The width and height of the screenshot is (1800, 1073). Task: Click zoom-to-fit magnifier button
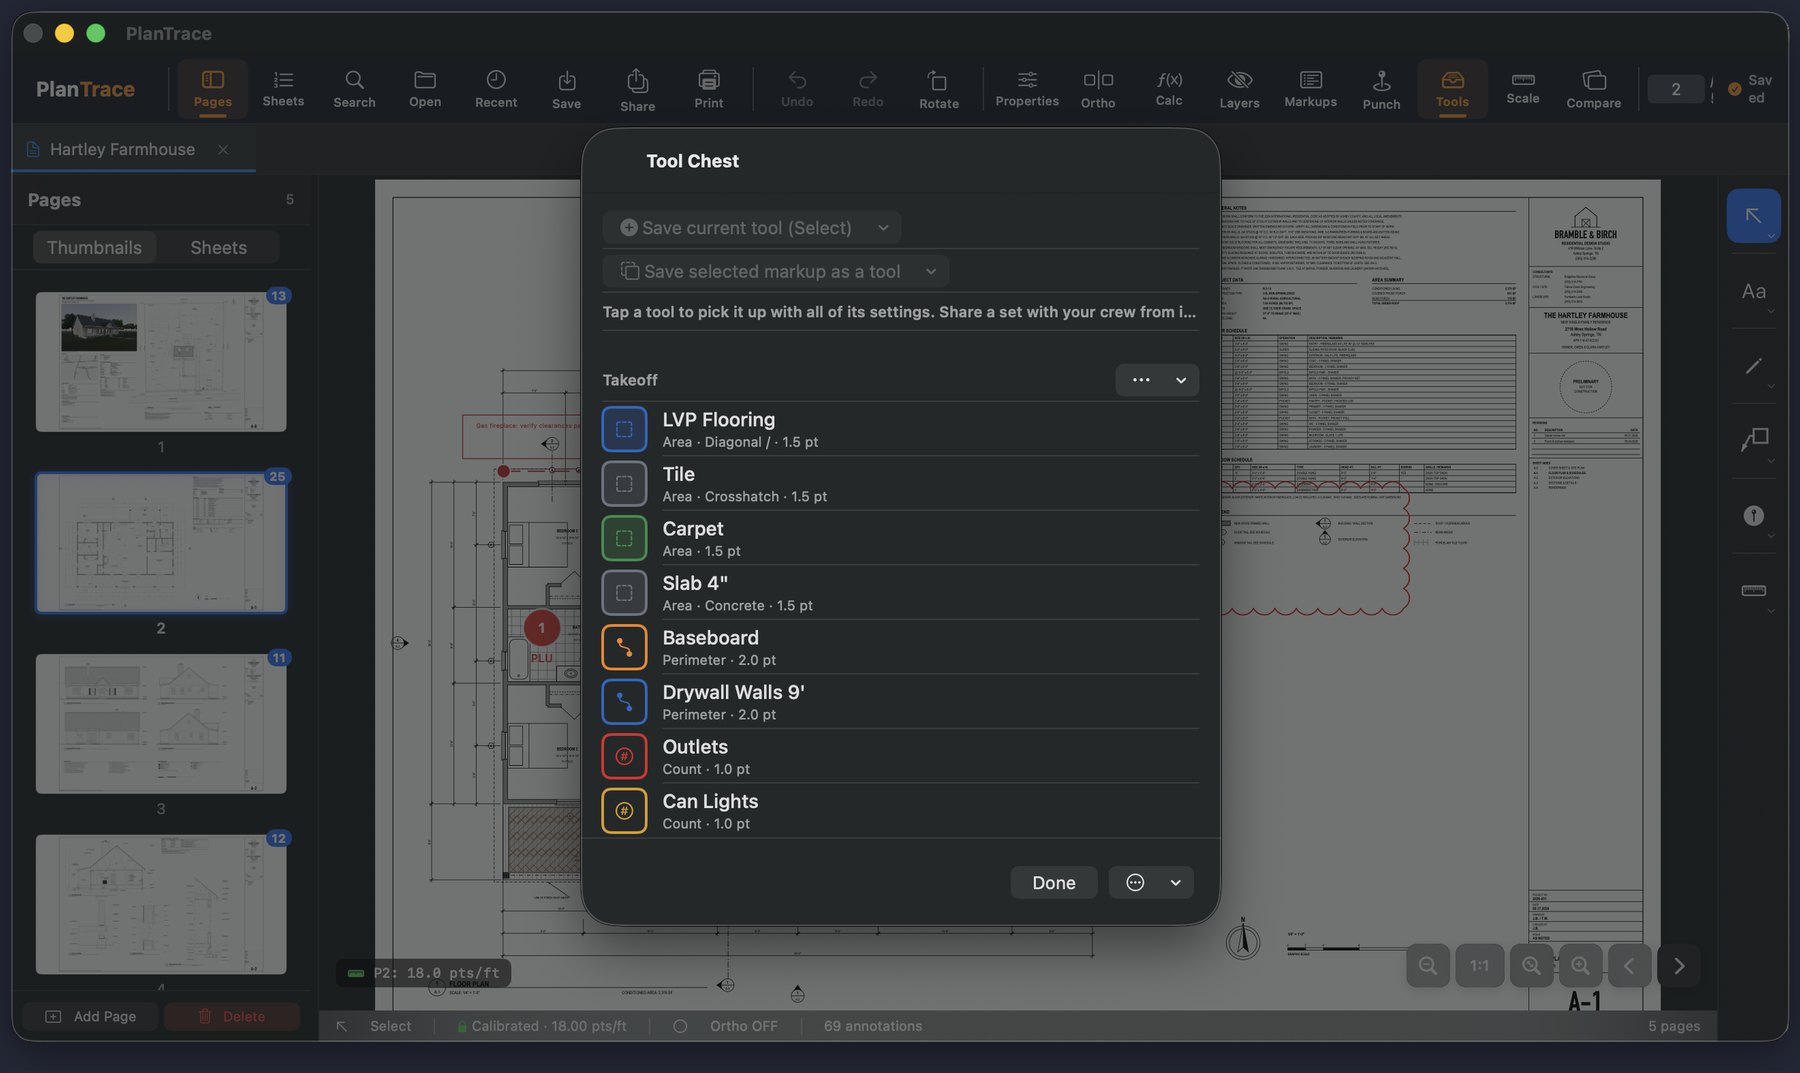(1531, 966)
